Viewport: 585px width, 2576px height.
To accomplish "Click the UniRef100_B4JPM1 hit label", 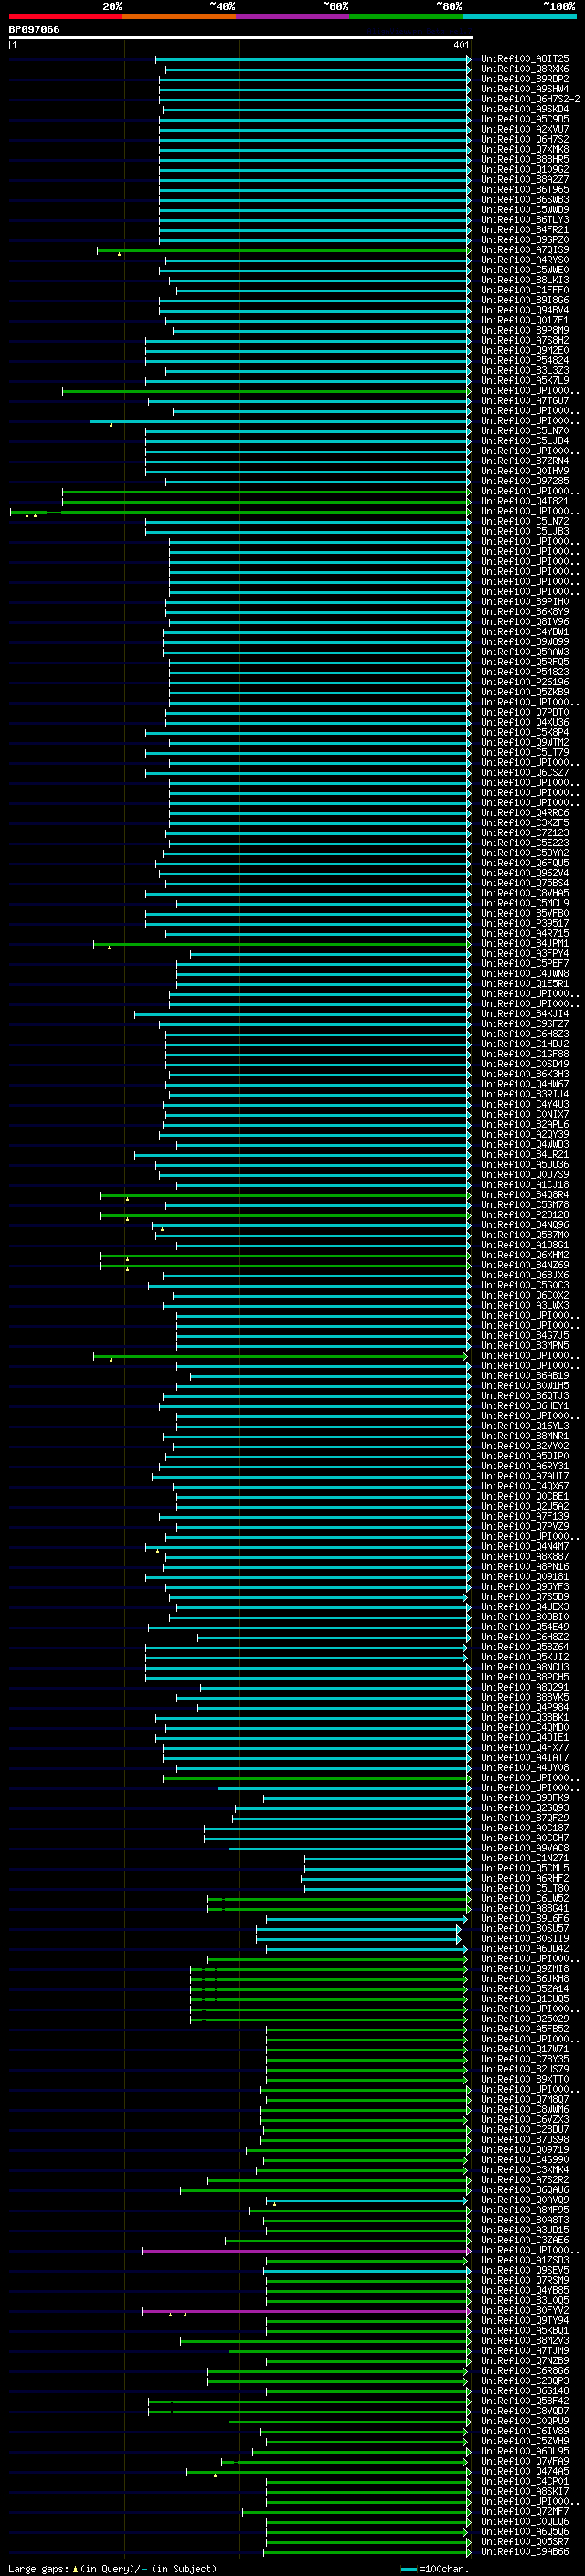I will (x=525, y=943).
